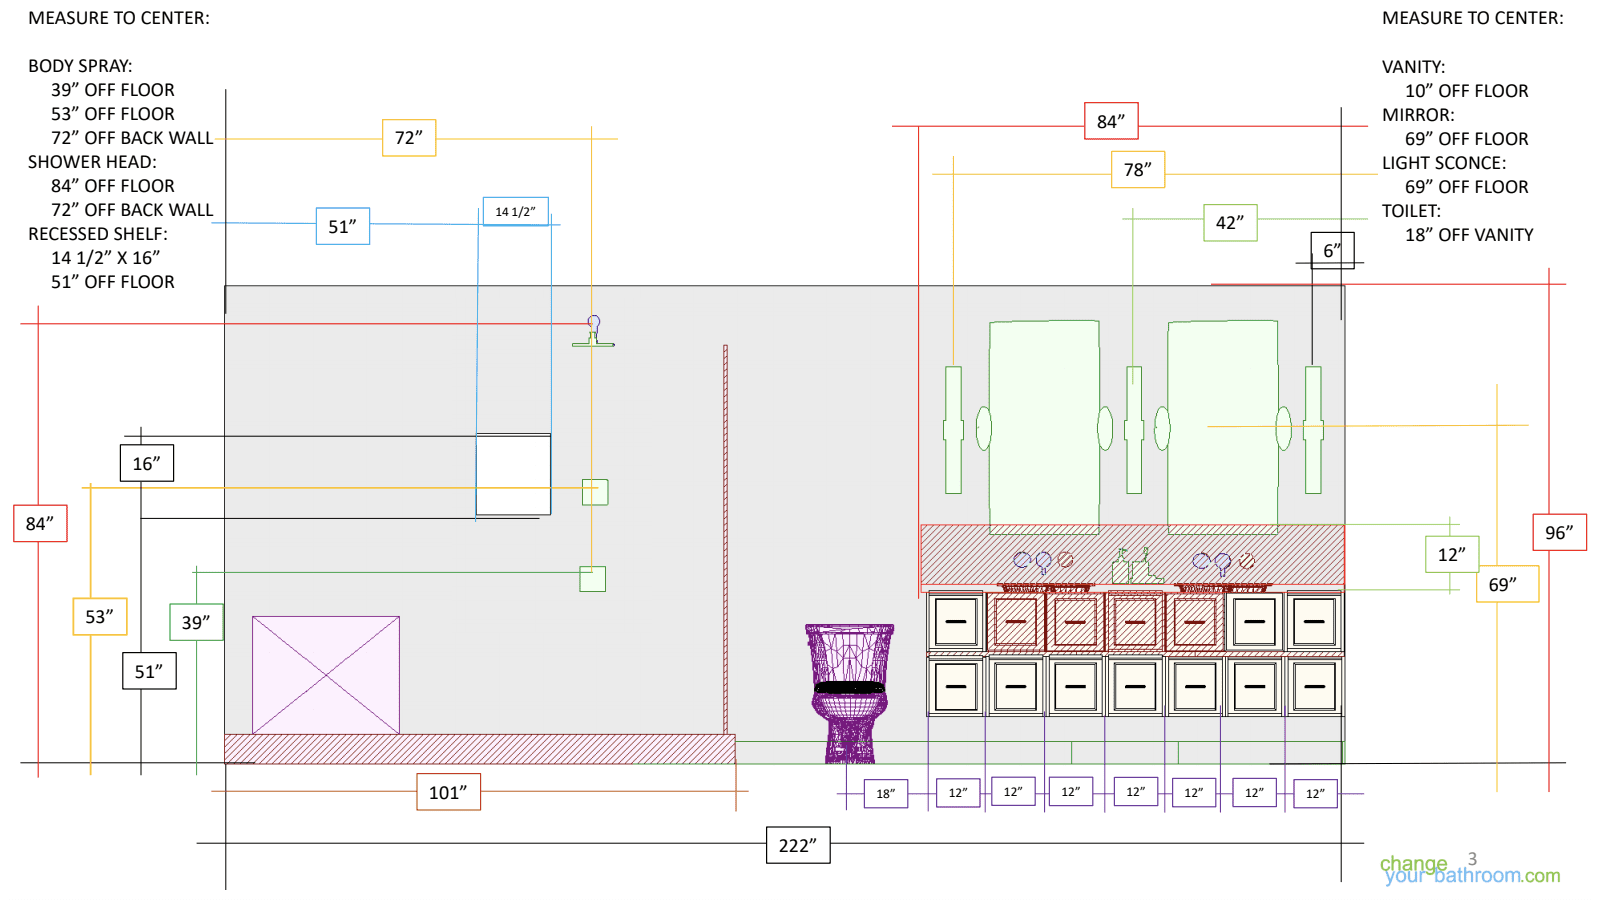Screen dimensions: 1598x900
Task: Click the RECESSED SHELF: heading
Action: click(98, 234)
